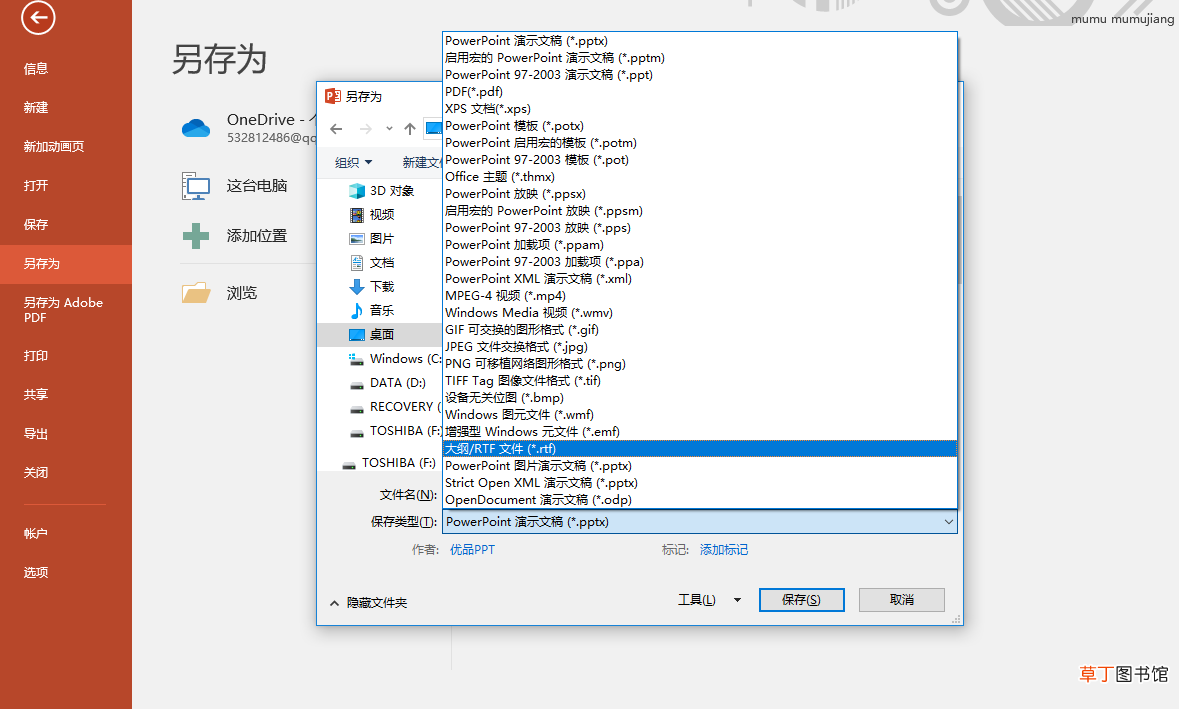This screenshot has width=1179, height=709.
Task: Click the This PC computer icon
Action: 196,186
